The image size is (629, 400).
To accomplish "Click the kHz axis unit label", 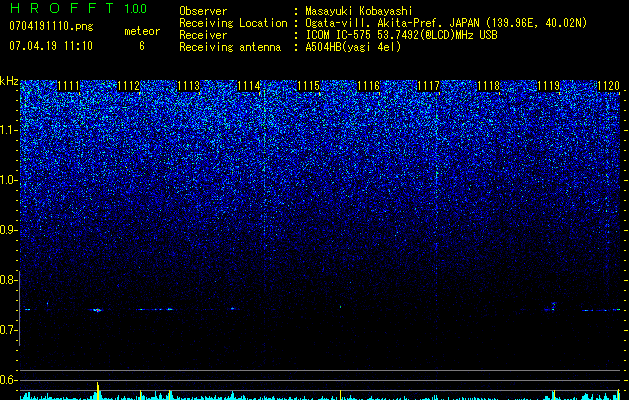I will click(9, 81).
